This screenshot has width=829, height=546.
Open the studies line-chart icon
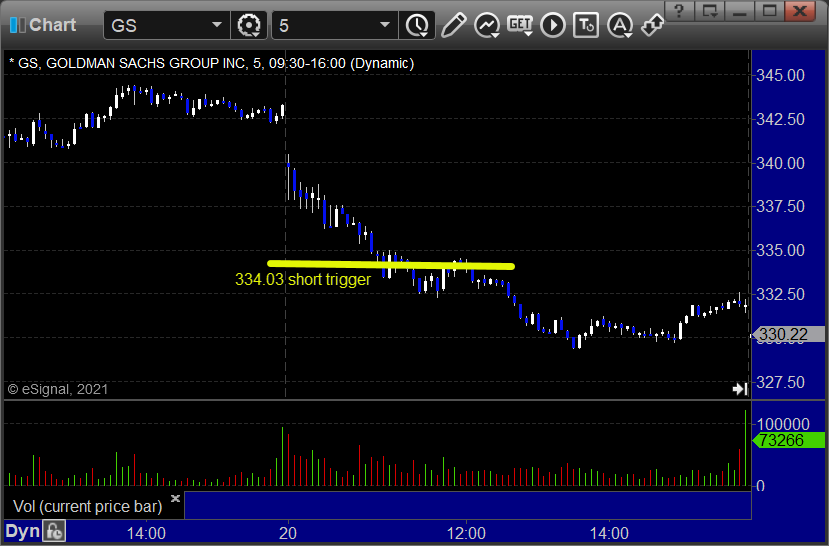[487, 25]
